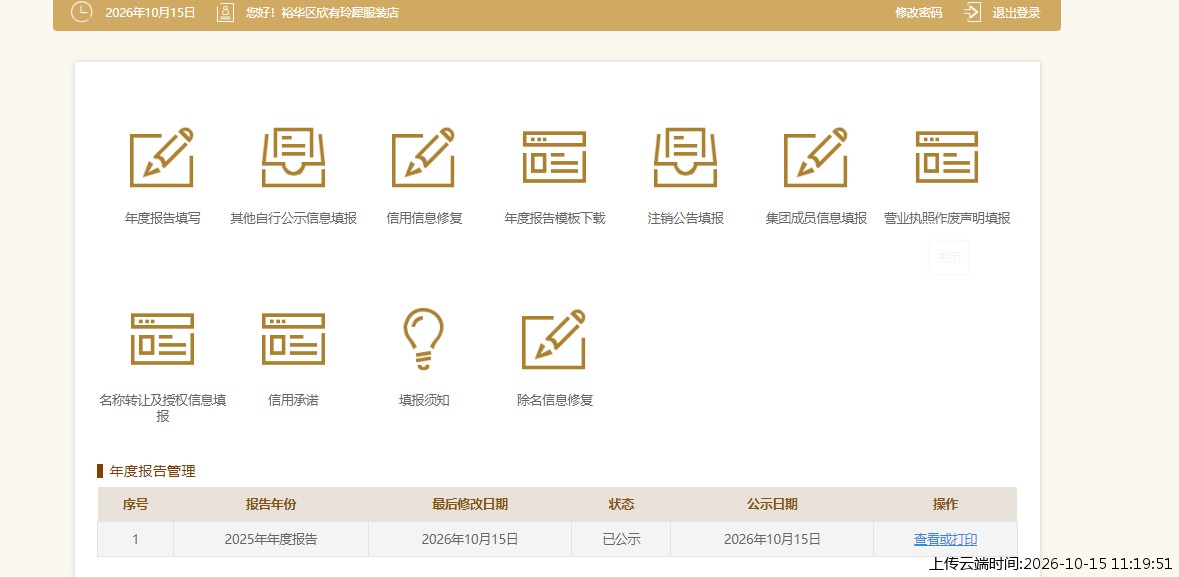The height and width of the screenshot is (577, 1179).
Task: Click the 序号 column header
Action: (x=135, y=504)
